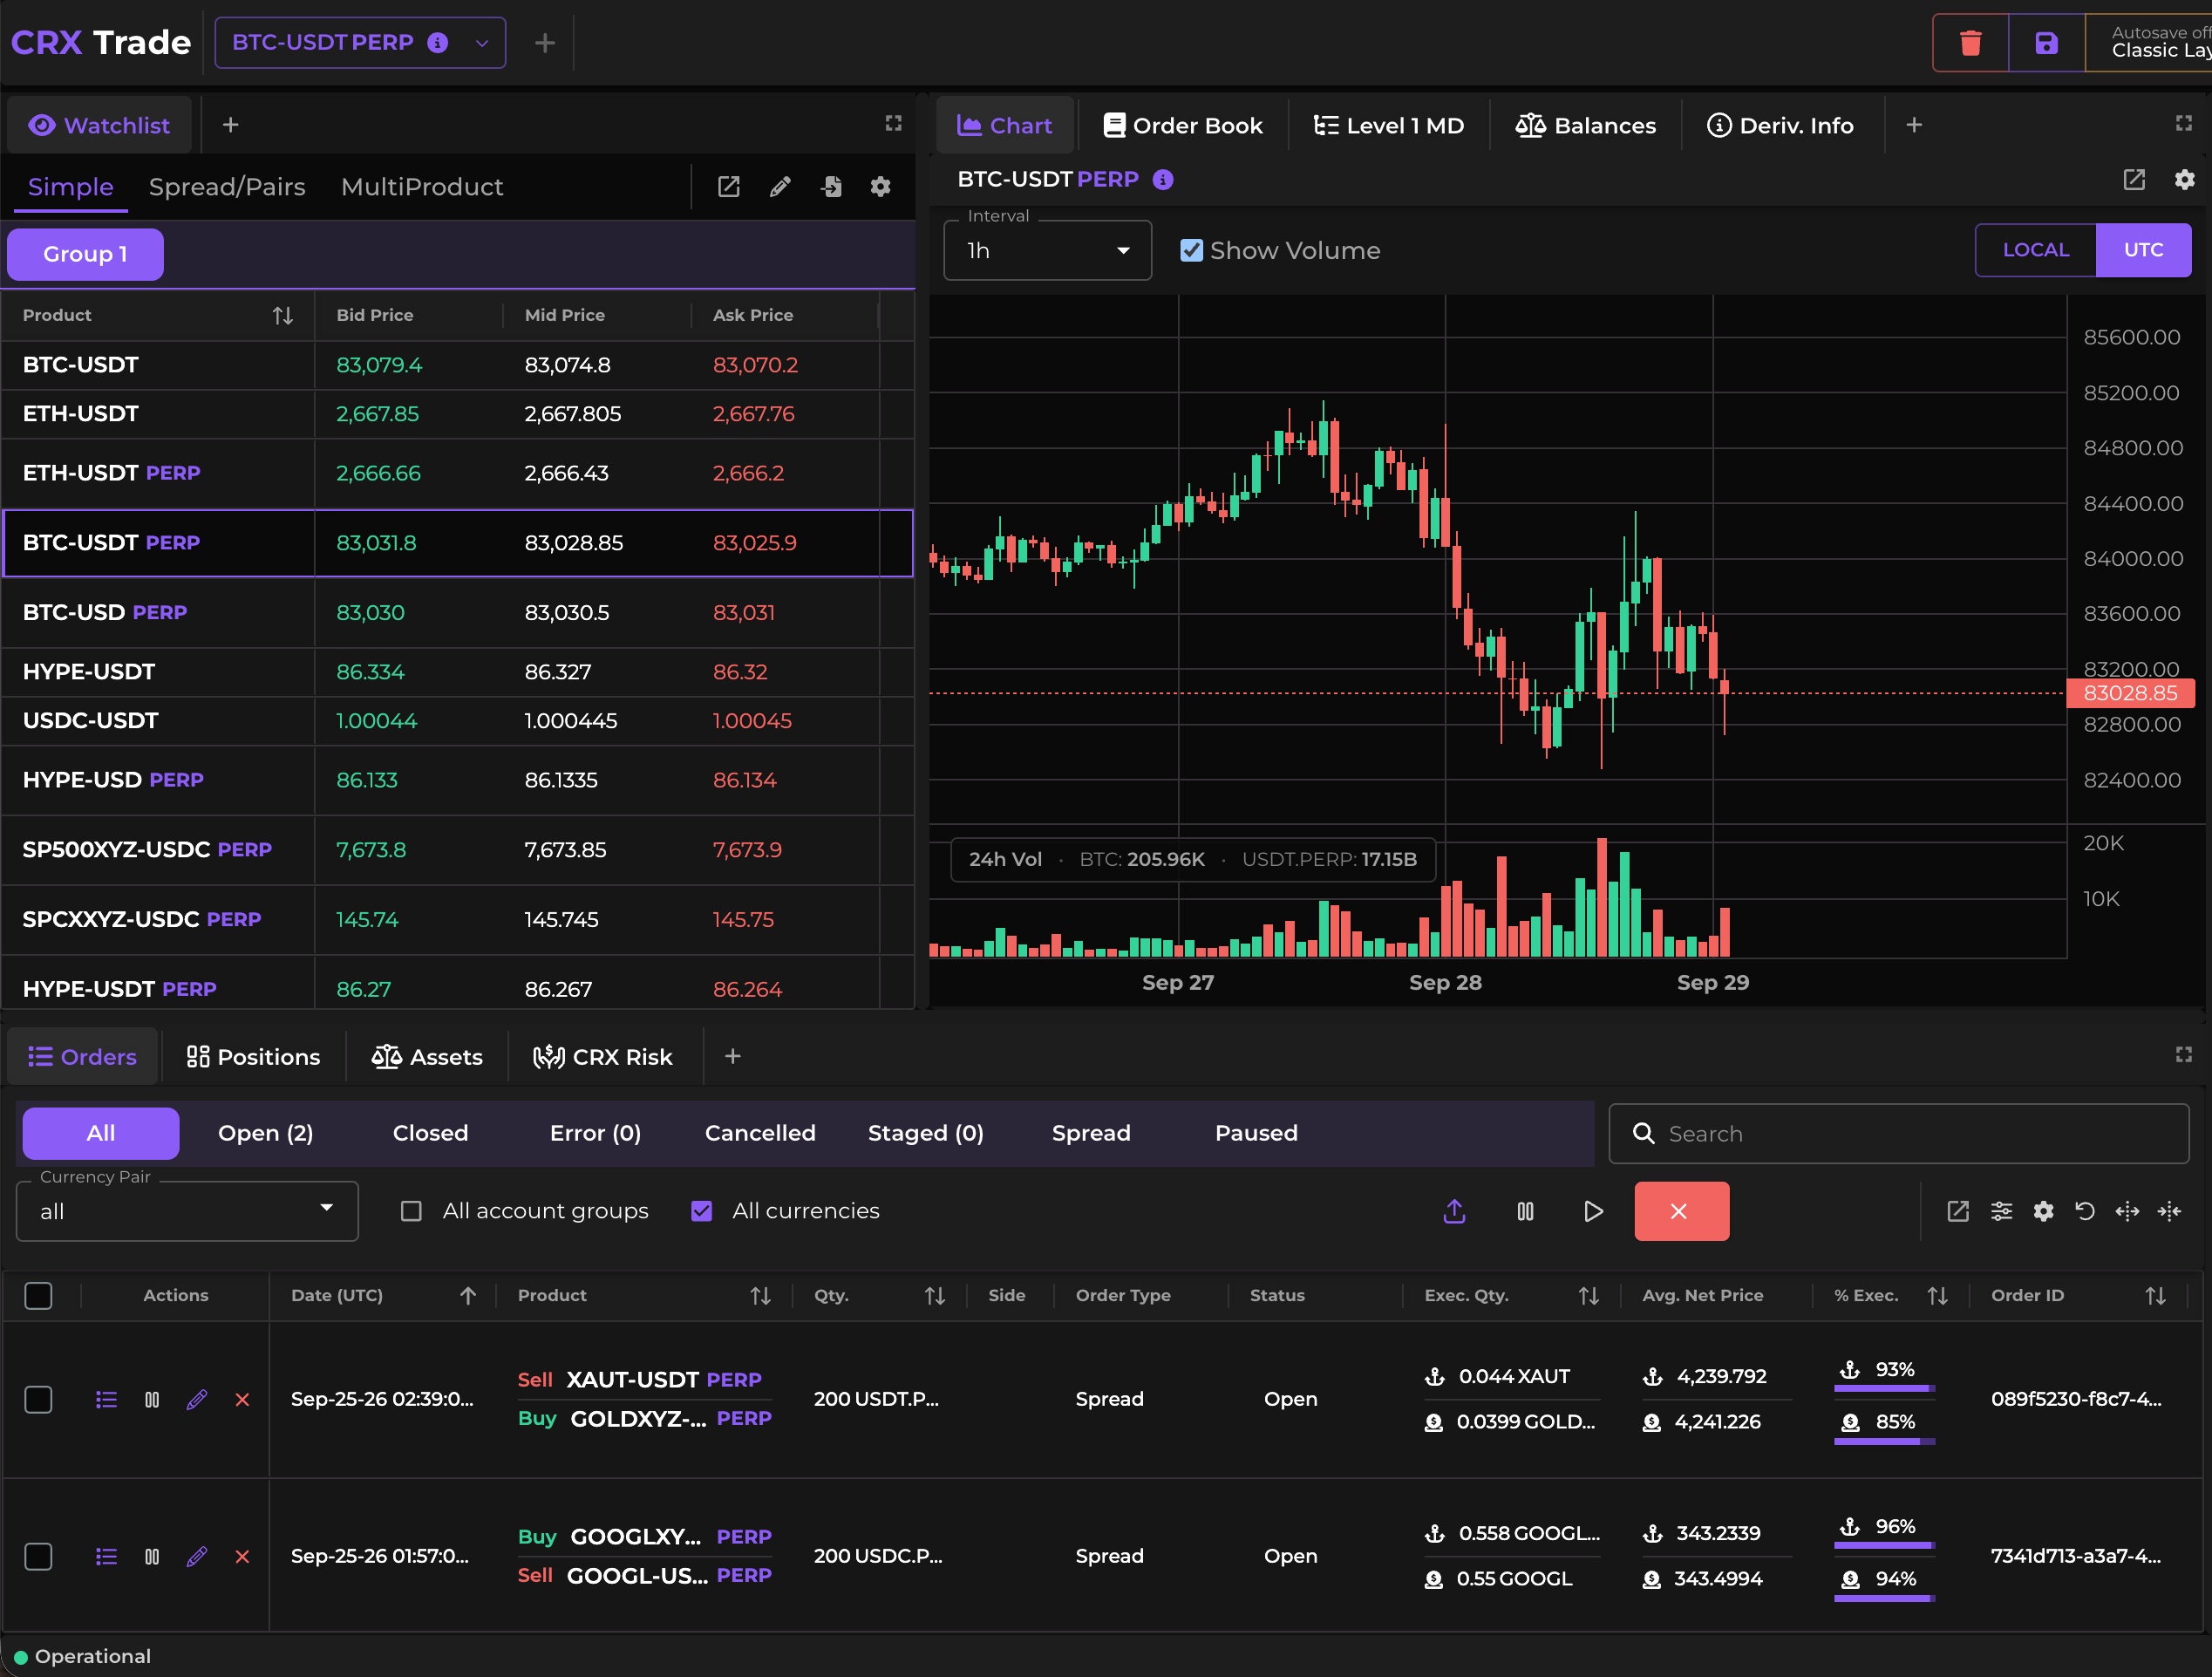Click the trash delete layout icon
The height and width of the screenshot is (1677, 2212).
[1970, 43]
